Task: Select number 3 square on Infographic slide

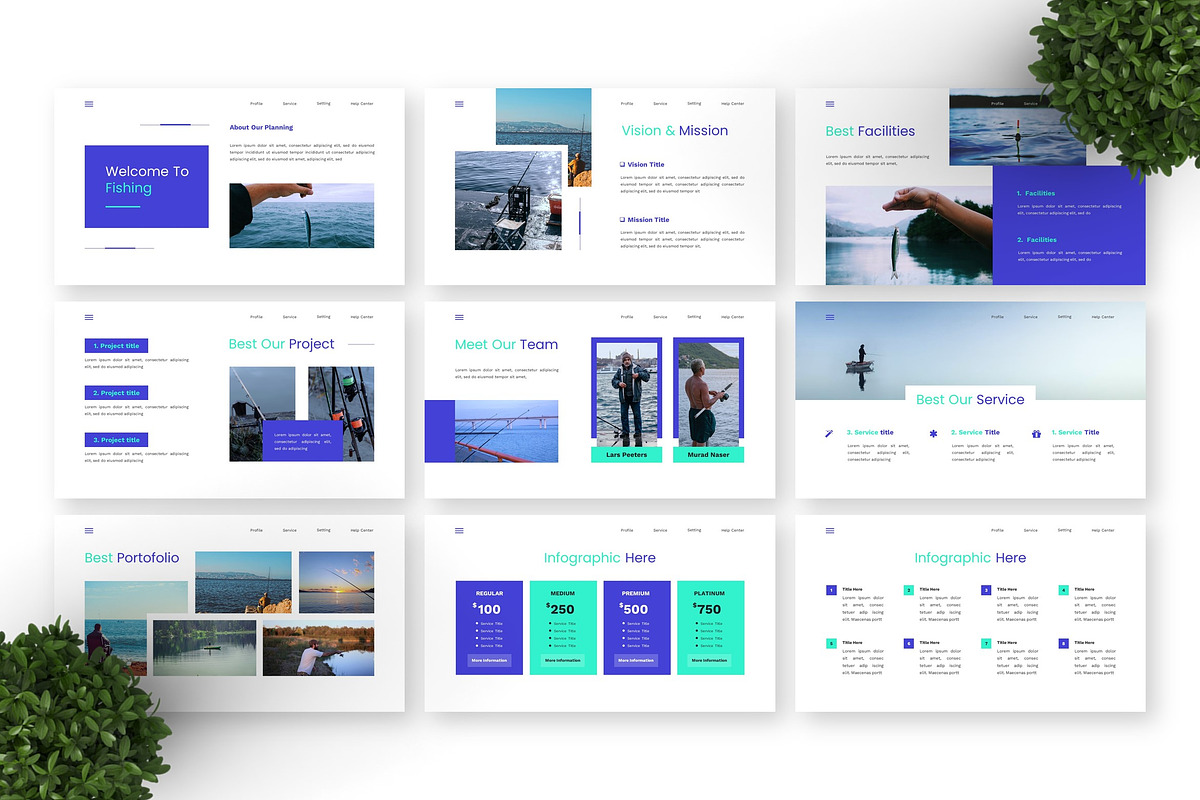Action: 986,590
